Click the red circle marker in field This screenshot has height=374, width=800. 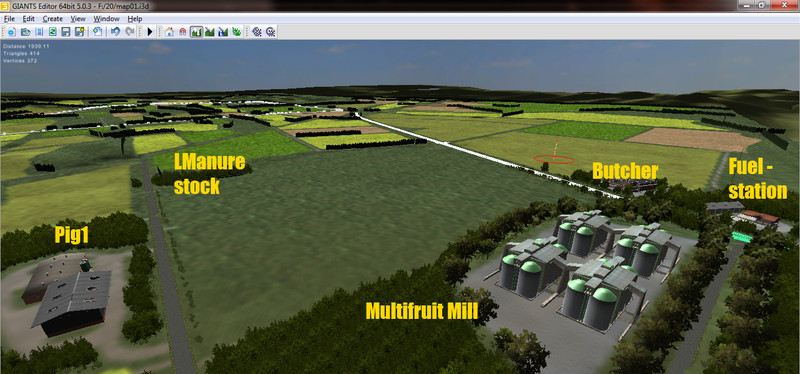point(554,160)
